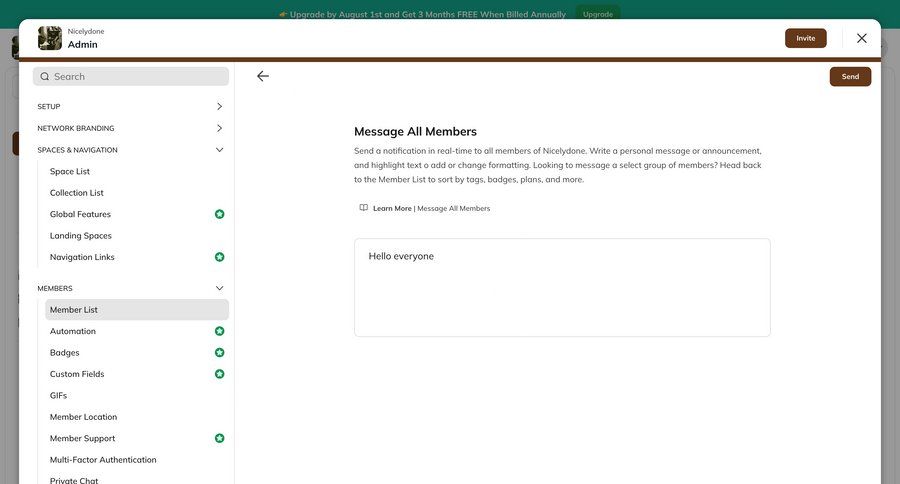This screenshot has width=900, height=484.
Task: Click the MEMBERS heading
Action: [55, 288]
